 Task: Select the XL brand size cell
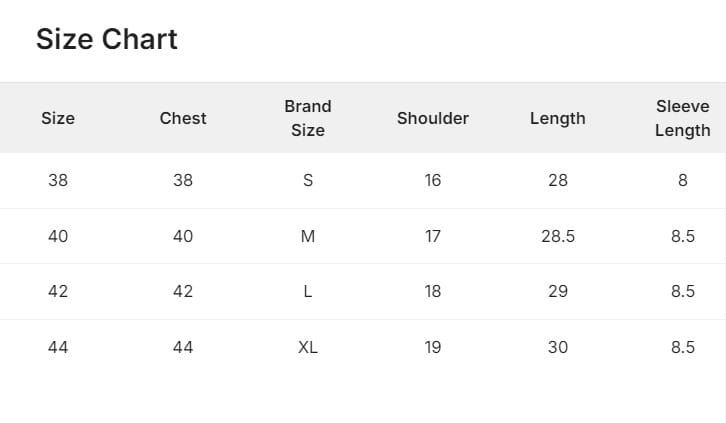pos(308,348)
